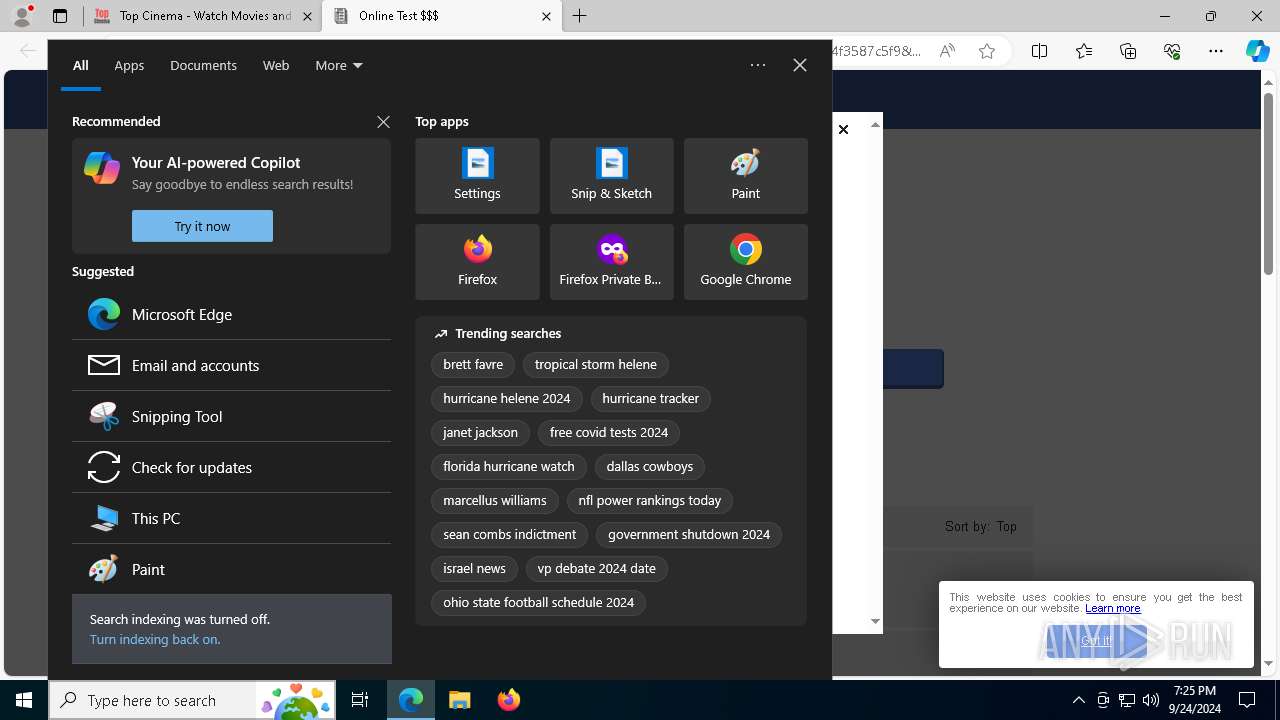Select hurricane tracker trending chip

pyautogui.click(x=651, y=399)
